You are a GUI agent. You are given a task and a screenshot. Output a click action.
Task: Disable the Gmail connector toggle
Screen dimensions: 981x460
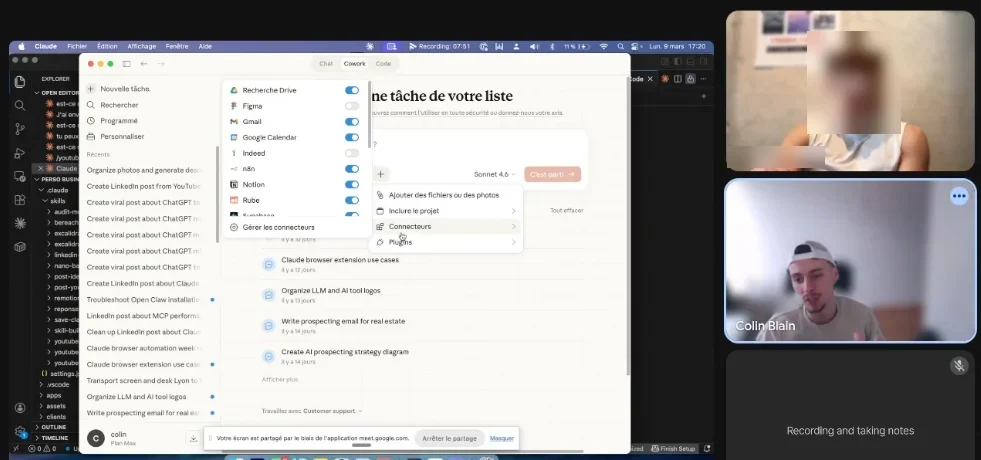click(352, 121)
